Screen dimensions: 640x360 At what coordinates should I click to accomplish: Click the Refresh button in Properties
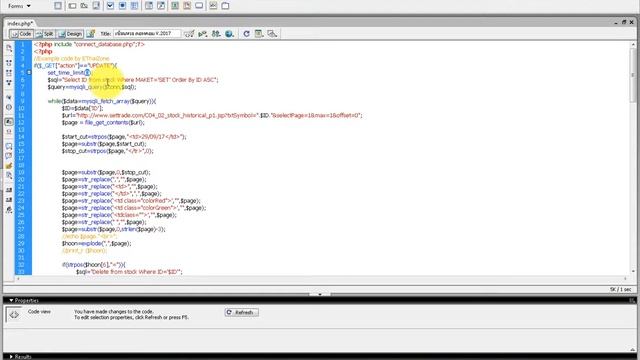coord(242,312)
